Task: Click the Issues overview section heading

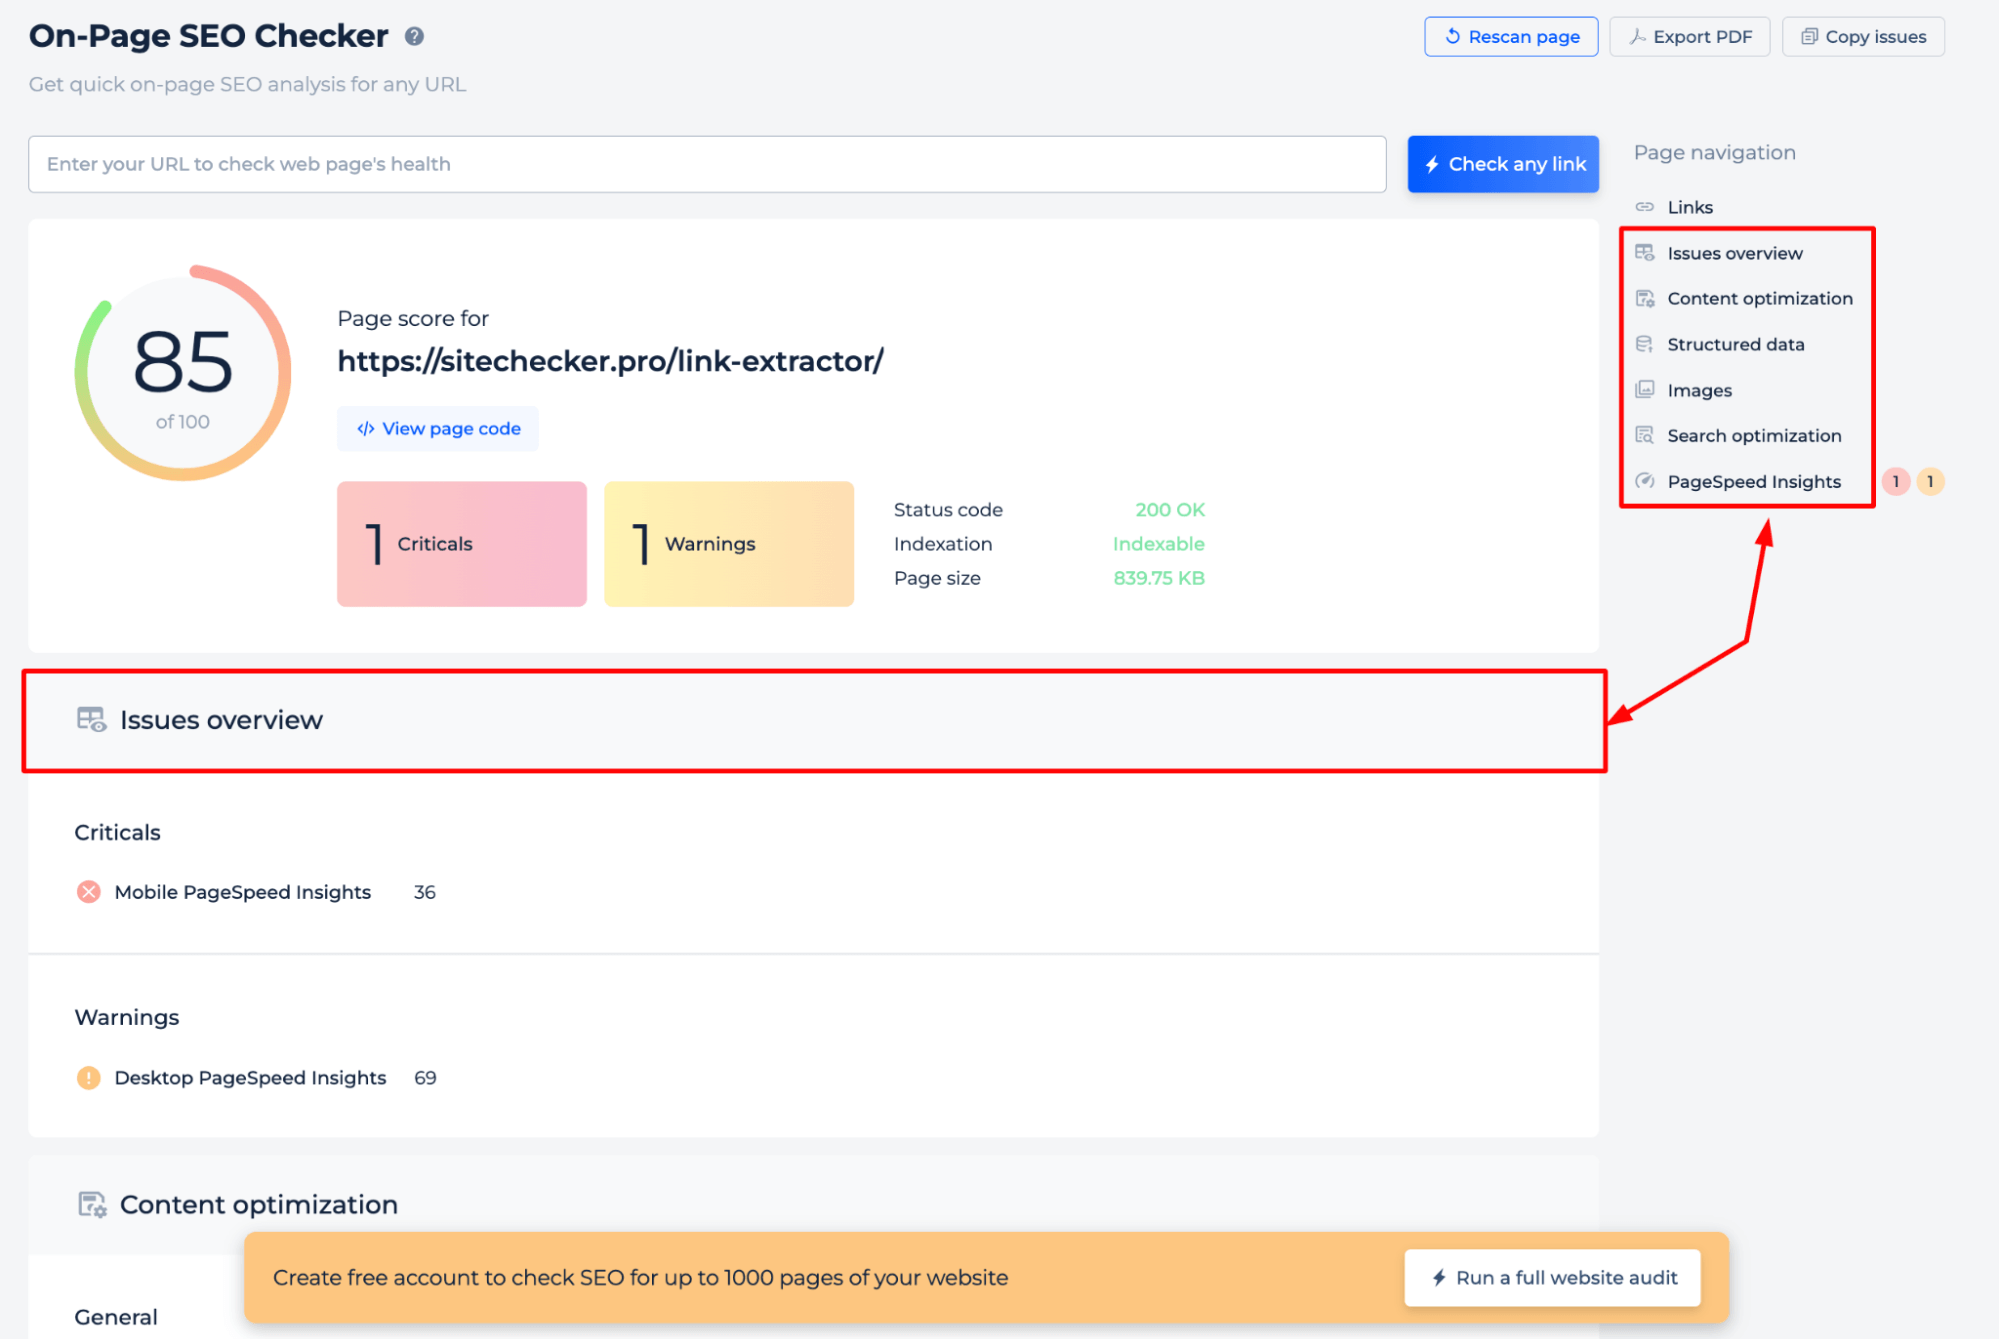Action: [x=221, y=720]
